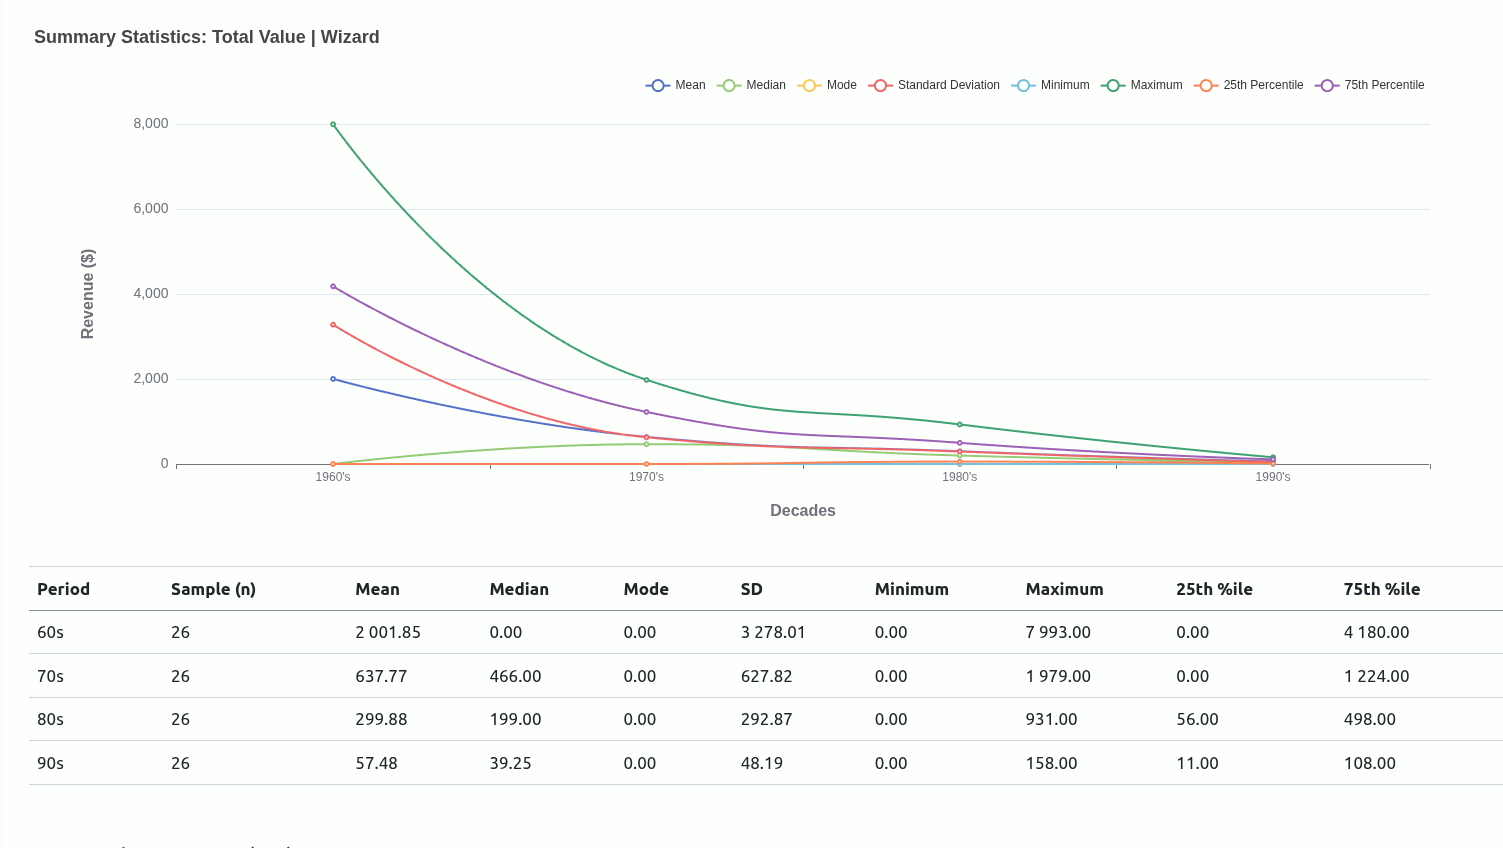Screen dimensions: 1503x848
Task: Toggle Standard Deviation legend marker
Action: (880, 86)
